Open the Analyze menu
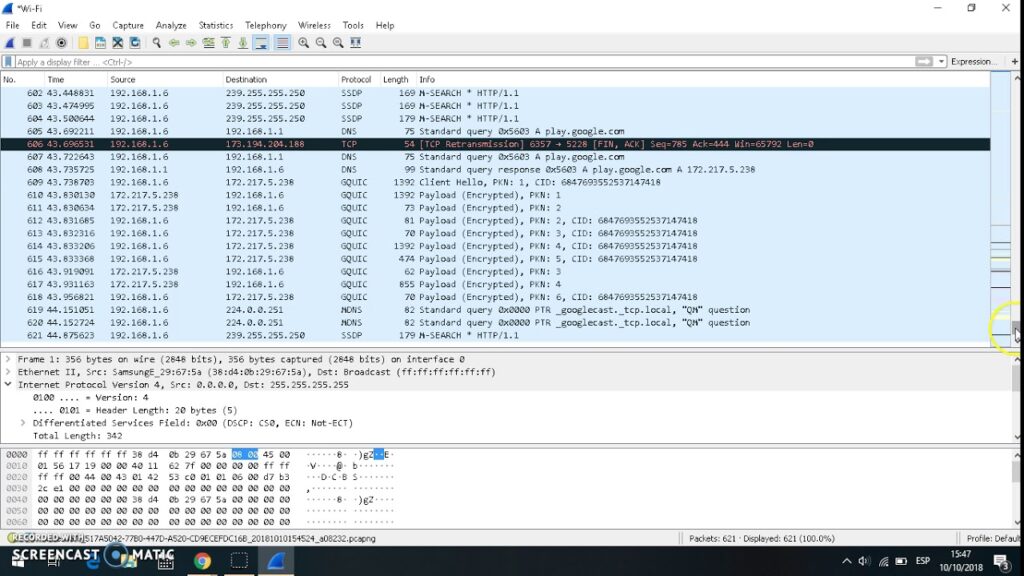Viewport: 1024px width, 576px height. tap(171, 25)
